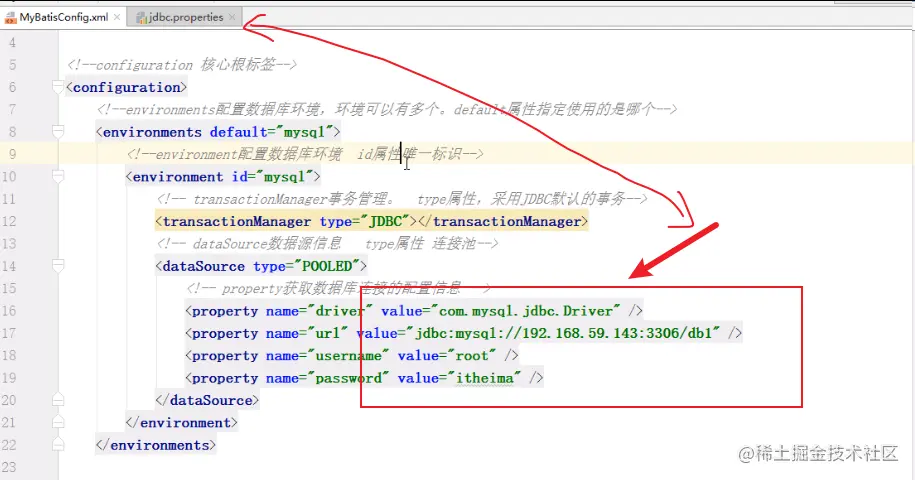Click the opening <configuration> tag text
Image resolution: width=915 pixels, height=480 pixels.
[127, 87]
